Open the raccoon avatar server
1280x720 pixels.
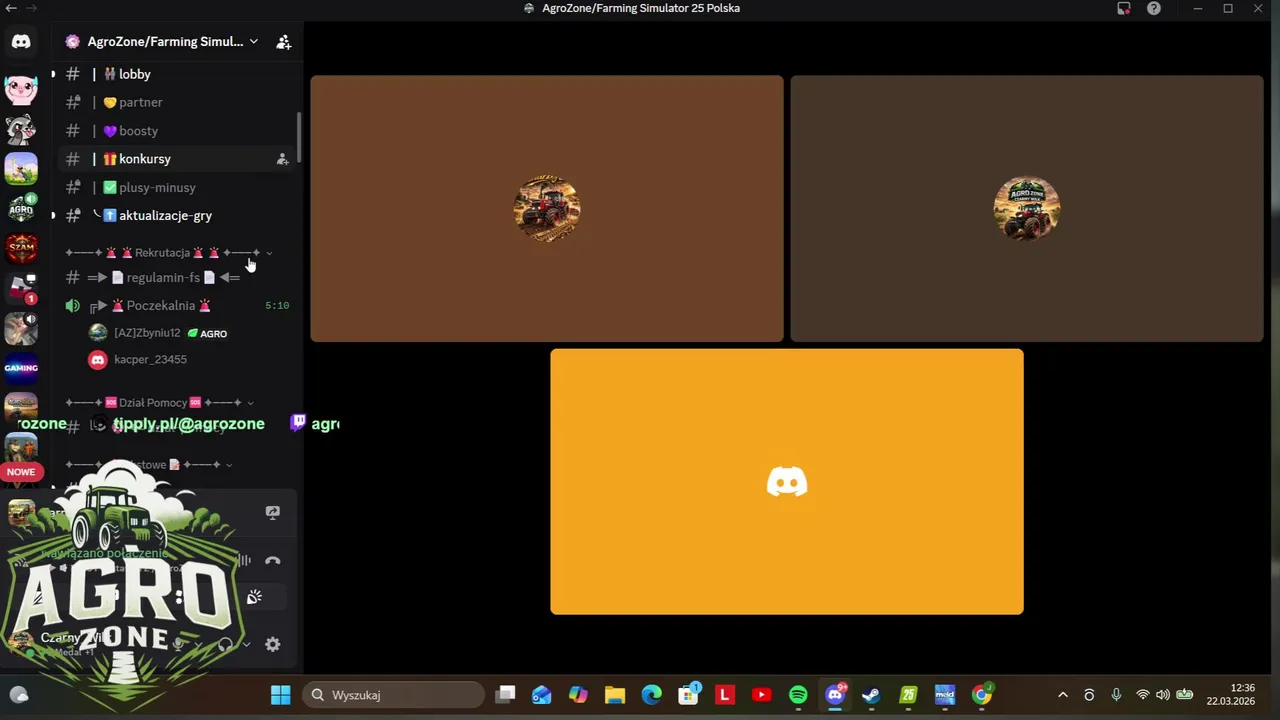pos(21,129)
